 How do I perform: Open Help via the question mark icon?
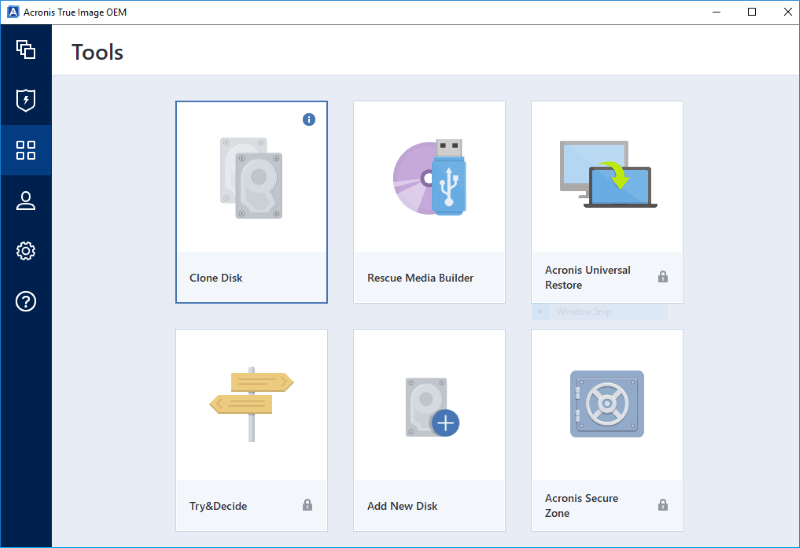[x=26, y=302]
